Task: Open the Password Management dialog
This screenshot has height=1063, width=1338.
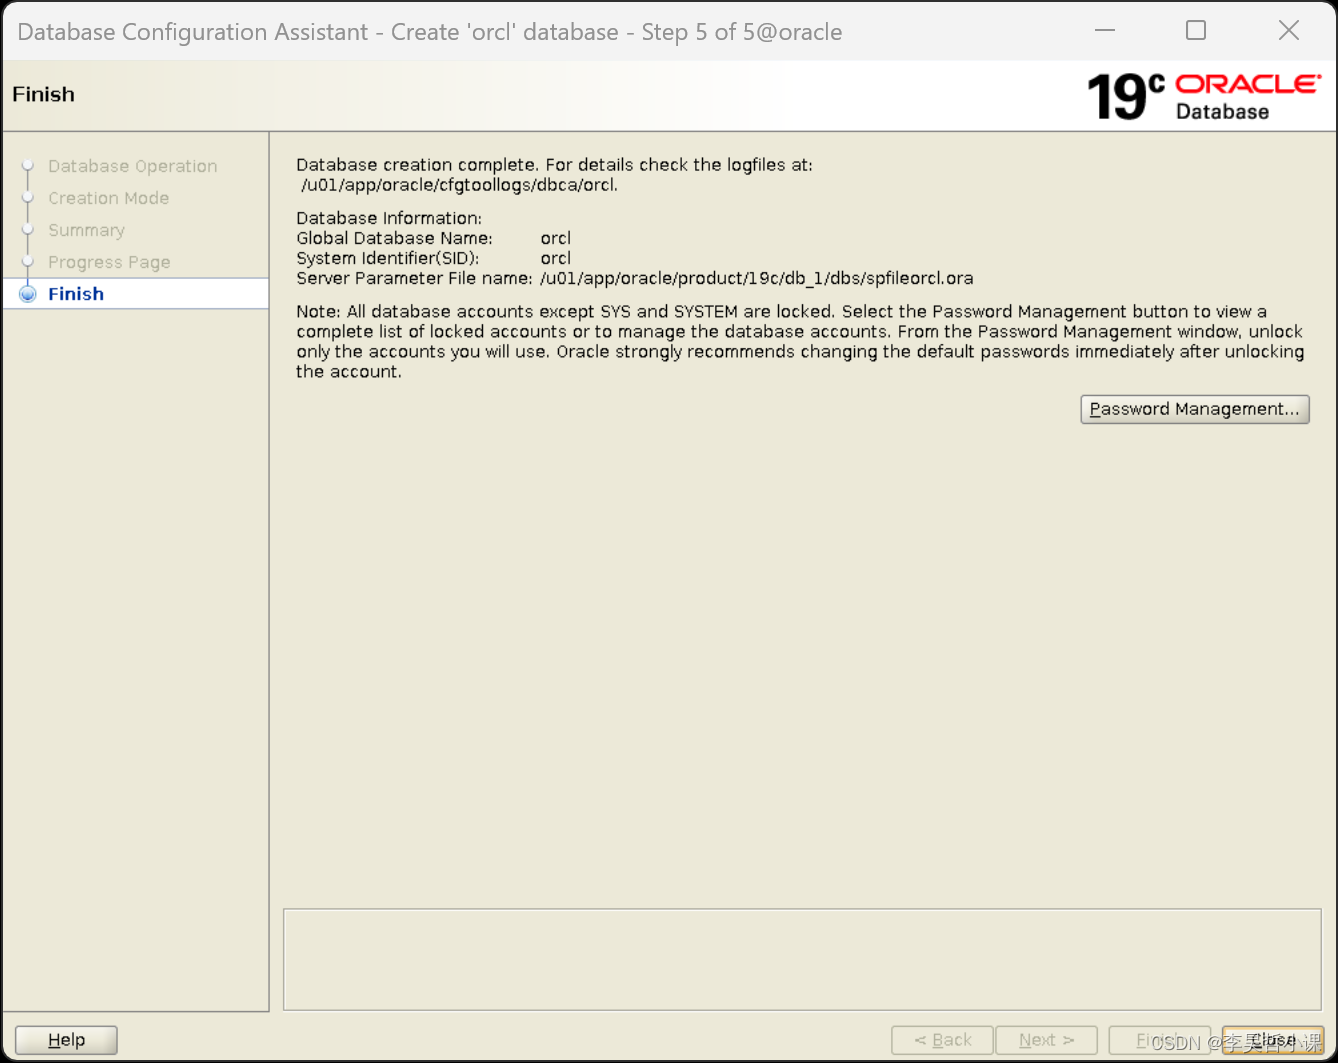Action: [x=1194, y=409]
